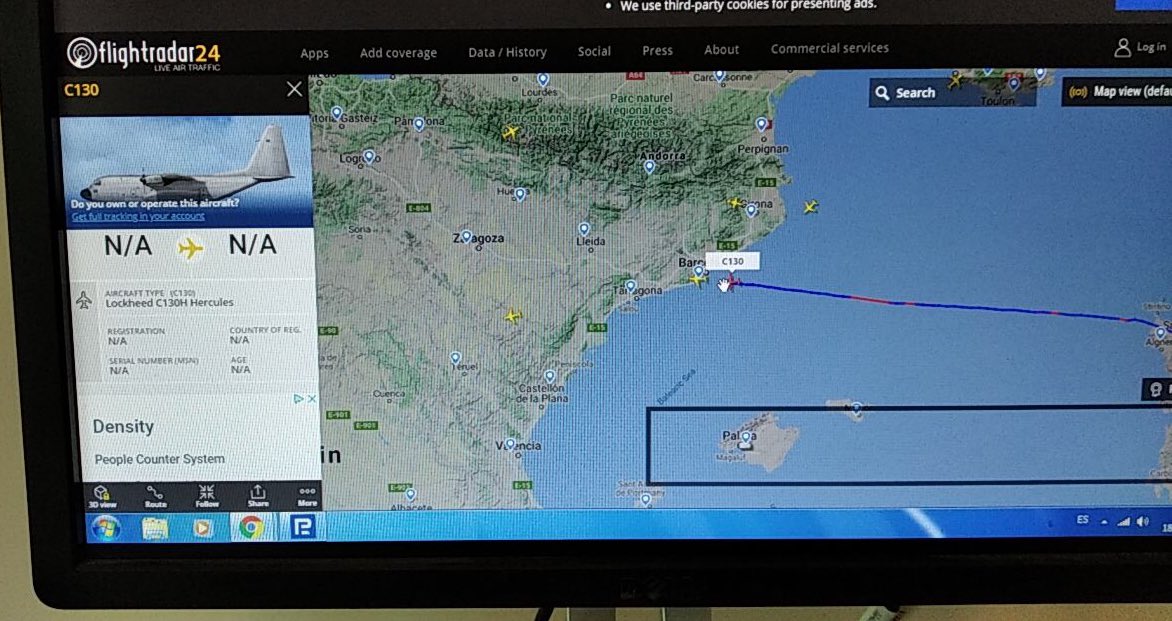This screenshot has width=1172, height=621.
Task: Click the Zaragoza airport pin
Action: tap(466, 237)
